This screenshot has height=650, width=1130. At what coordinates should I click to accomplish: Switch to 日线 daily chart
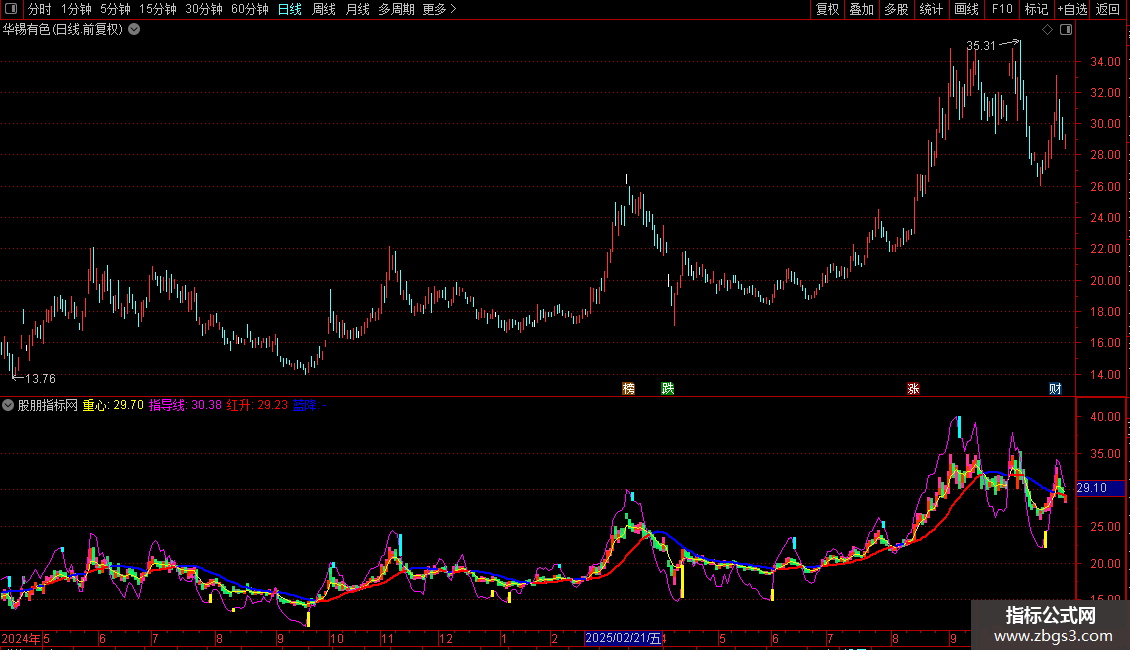point(290,9)
